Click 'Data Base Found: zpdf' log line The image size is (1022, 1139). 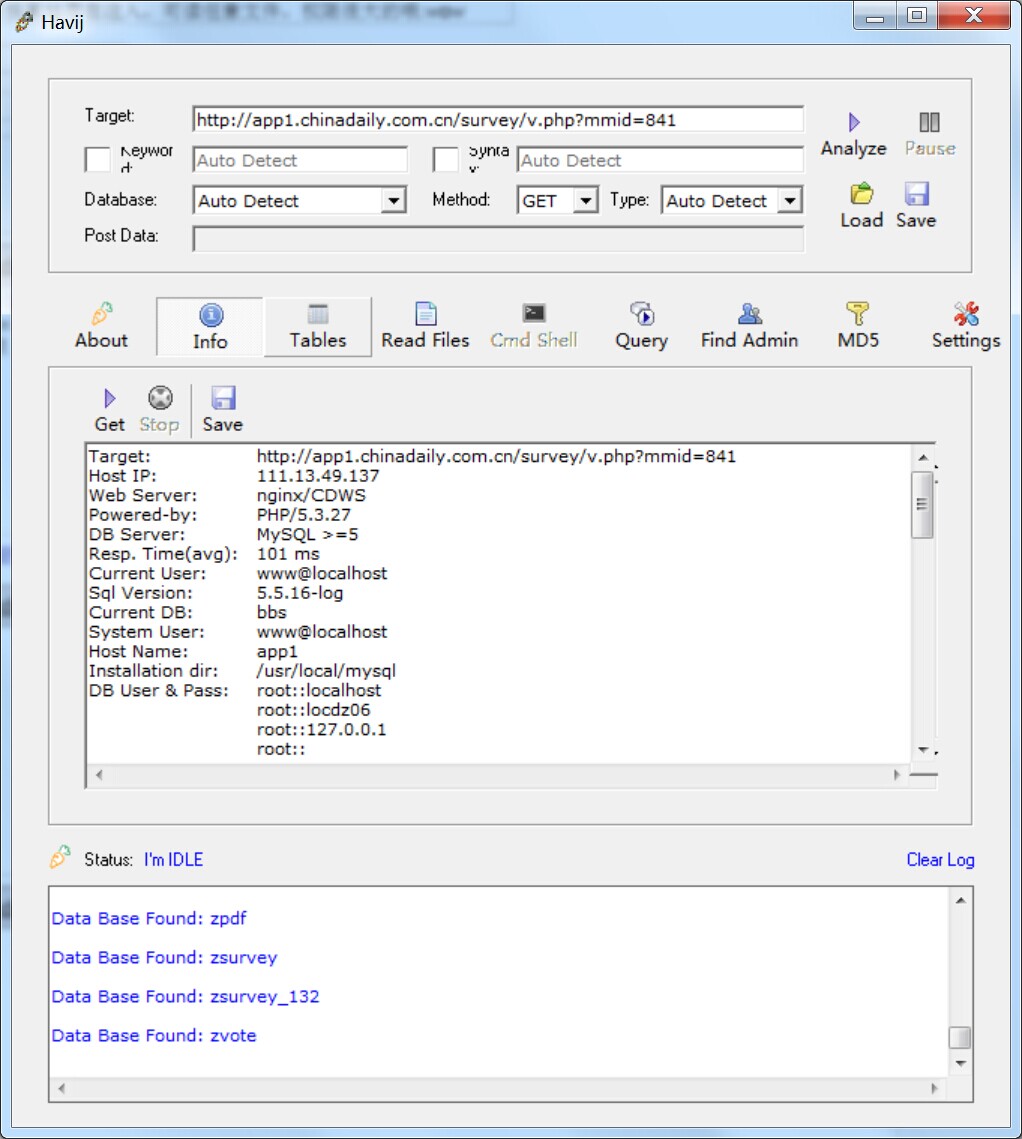149,918
